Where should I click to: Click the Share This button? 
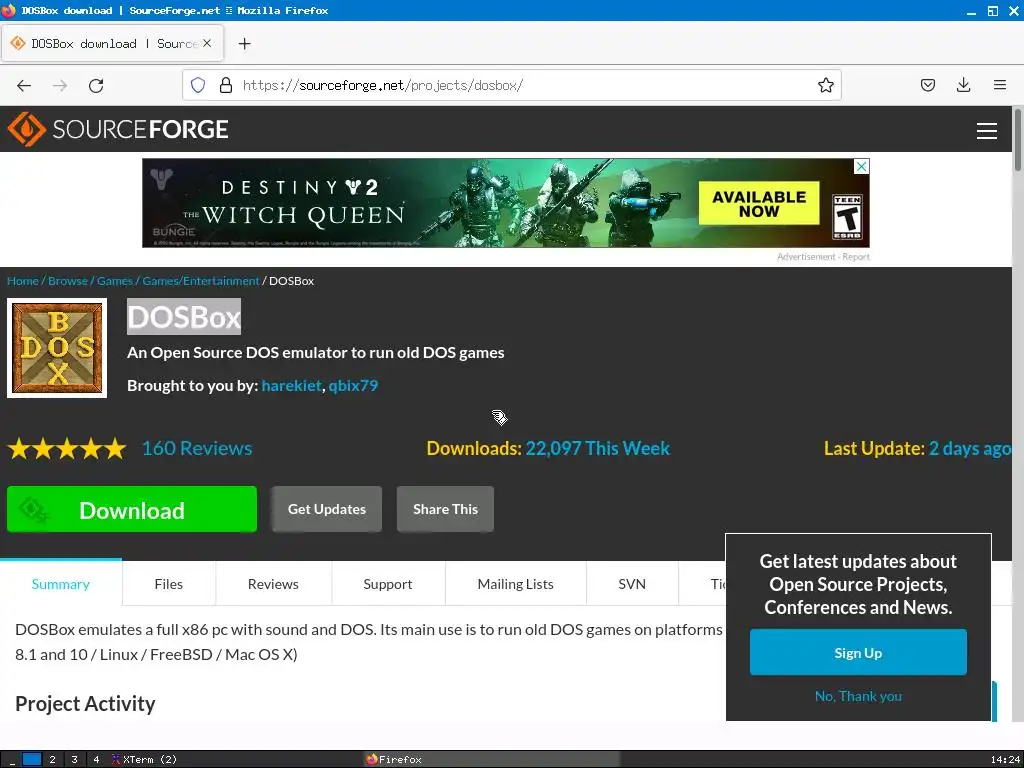point(445,509)
